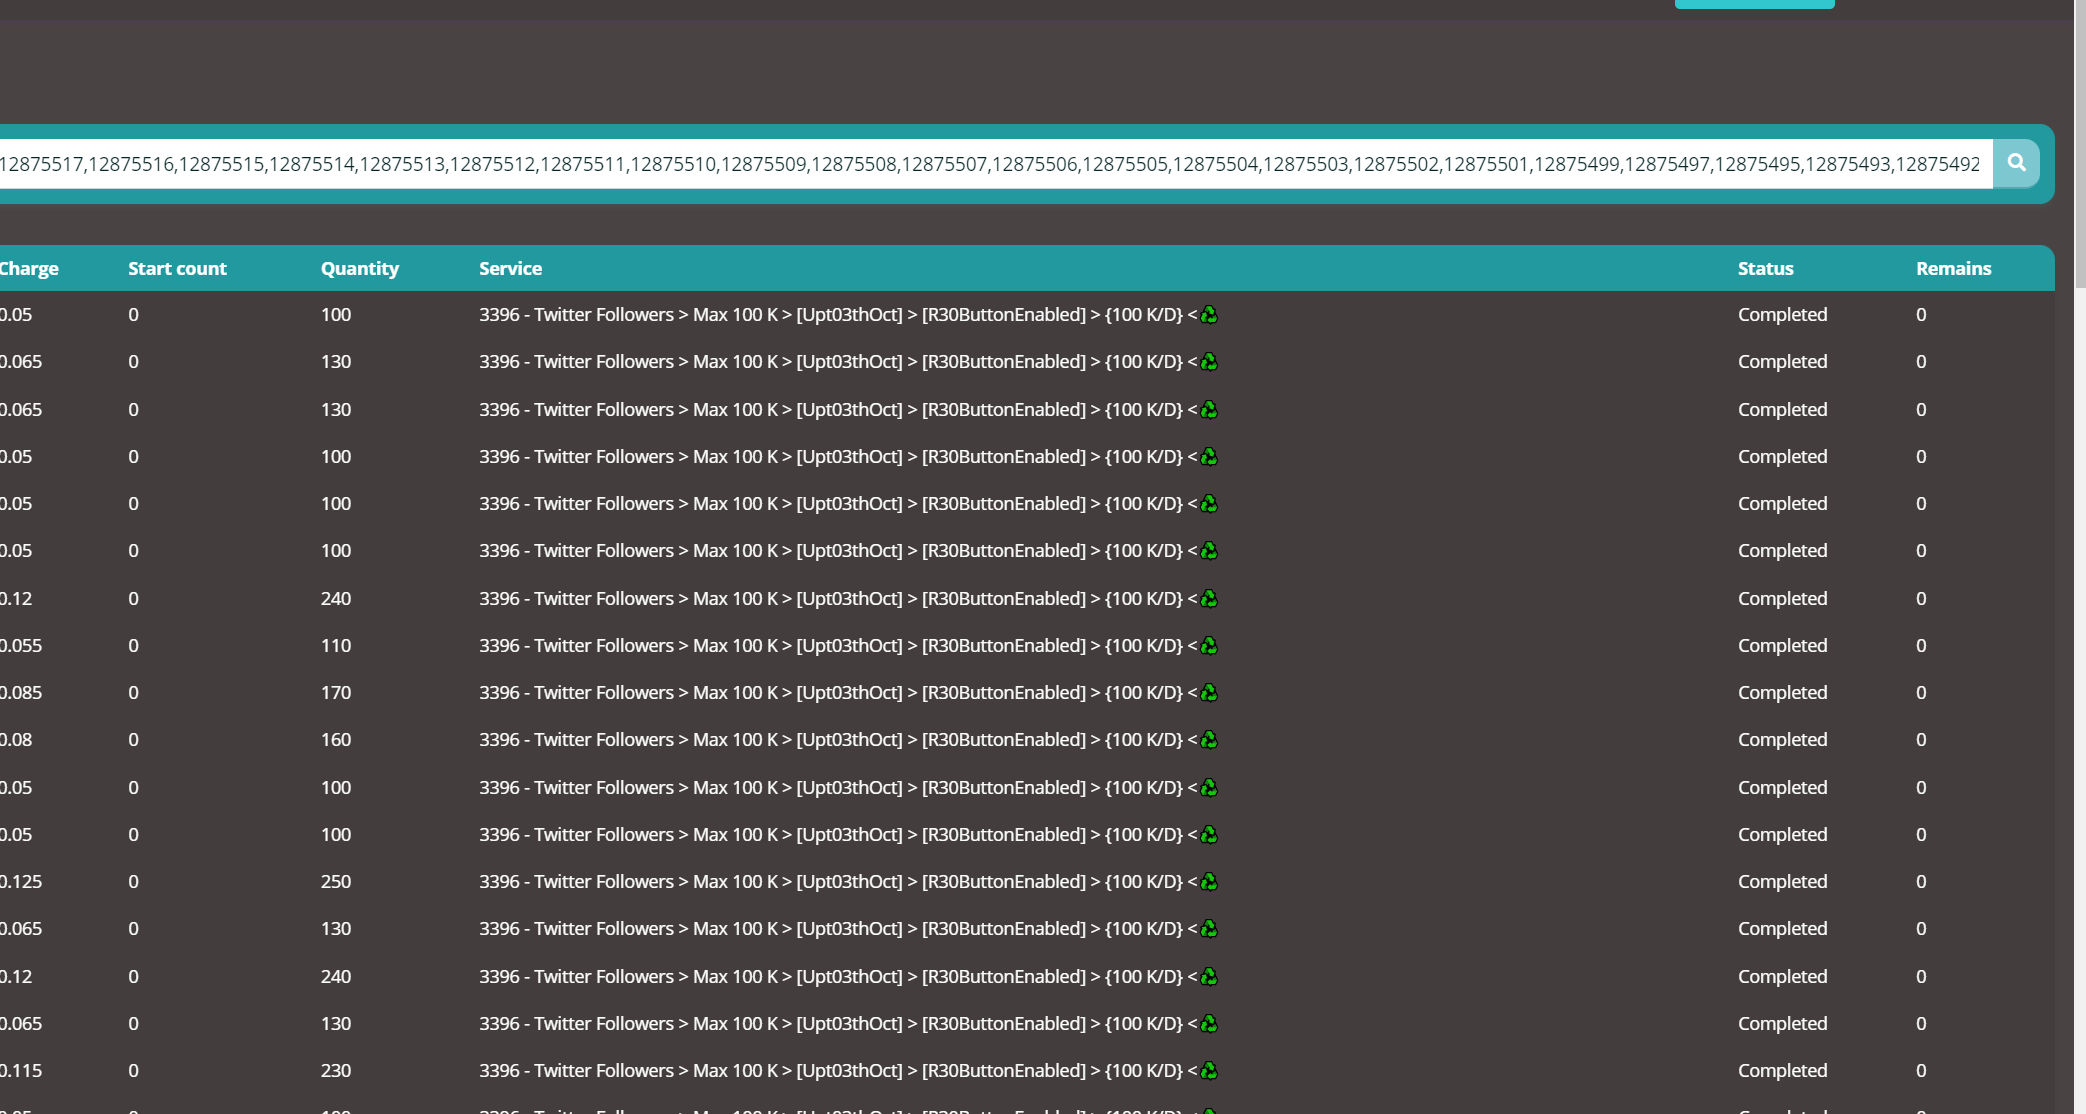Screen dimensions: 2086x1114
Task: Click the refill icon in the 110 quantity row
Action: click(1209, 645)
